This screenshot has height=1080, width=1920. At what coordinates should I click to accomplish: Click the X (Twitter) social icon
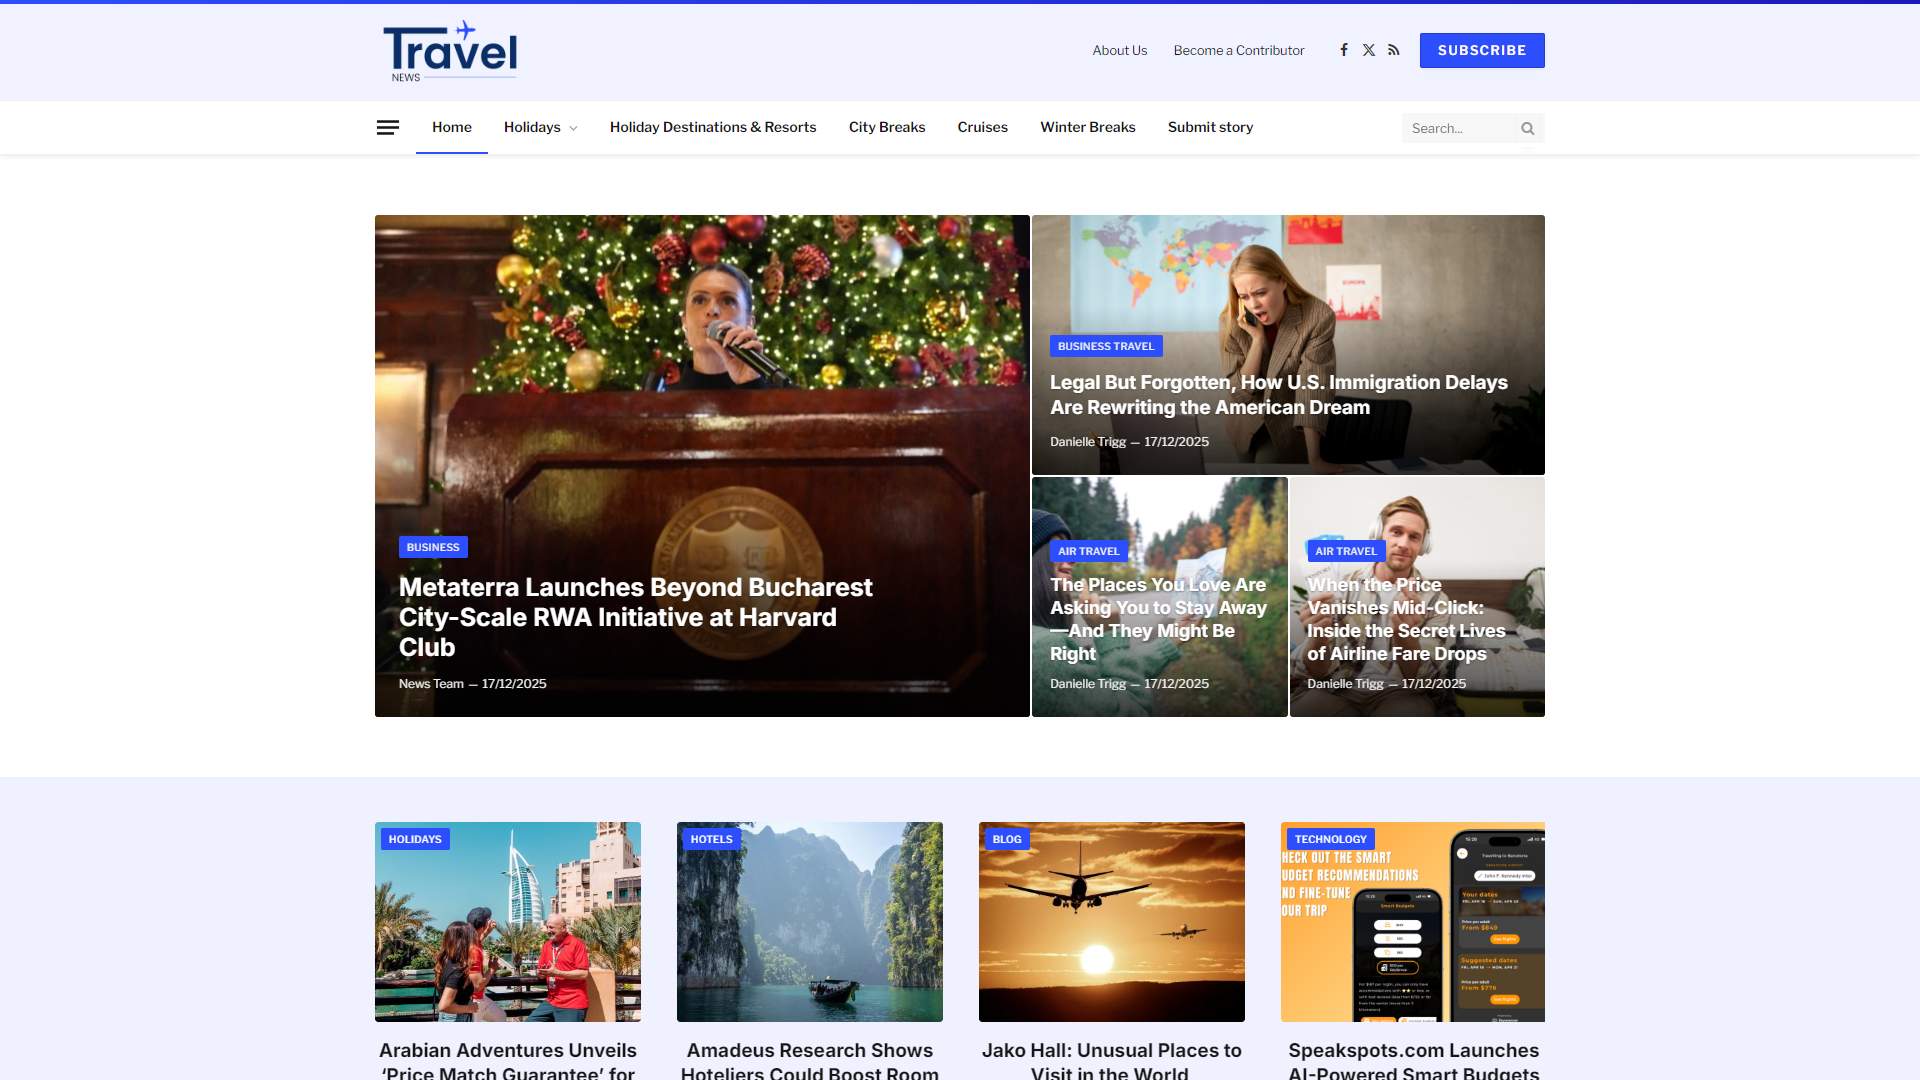point(1369,49)
